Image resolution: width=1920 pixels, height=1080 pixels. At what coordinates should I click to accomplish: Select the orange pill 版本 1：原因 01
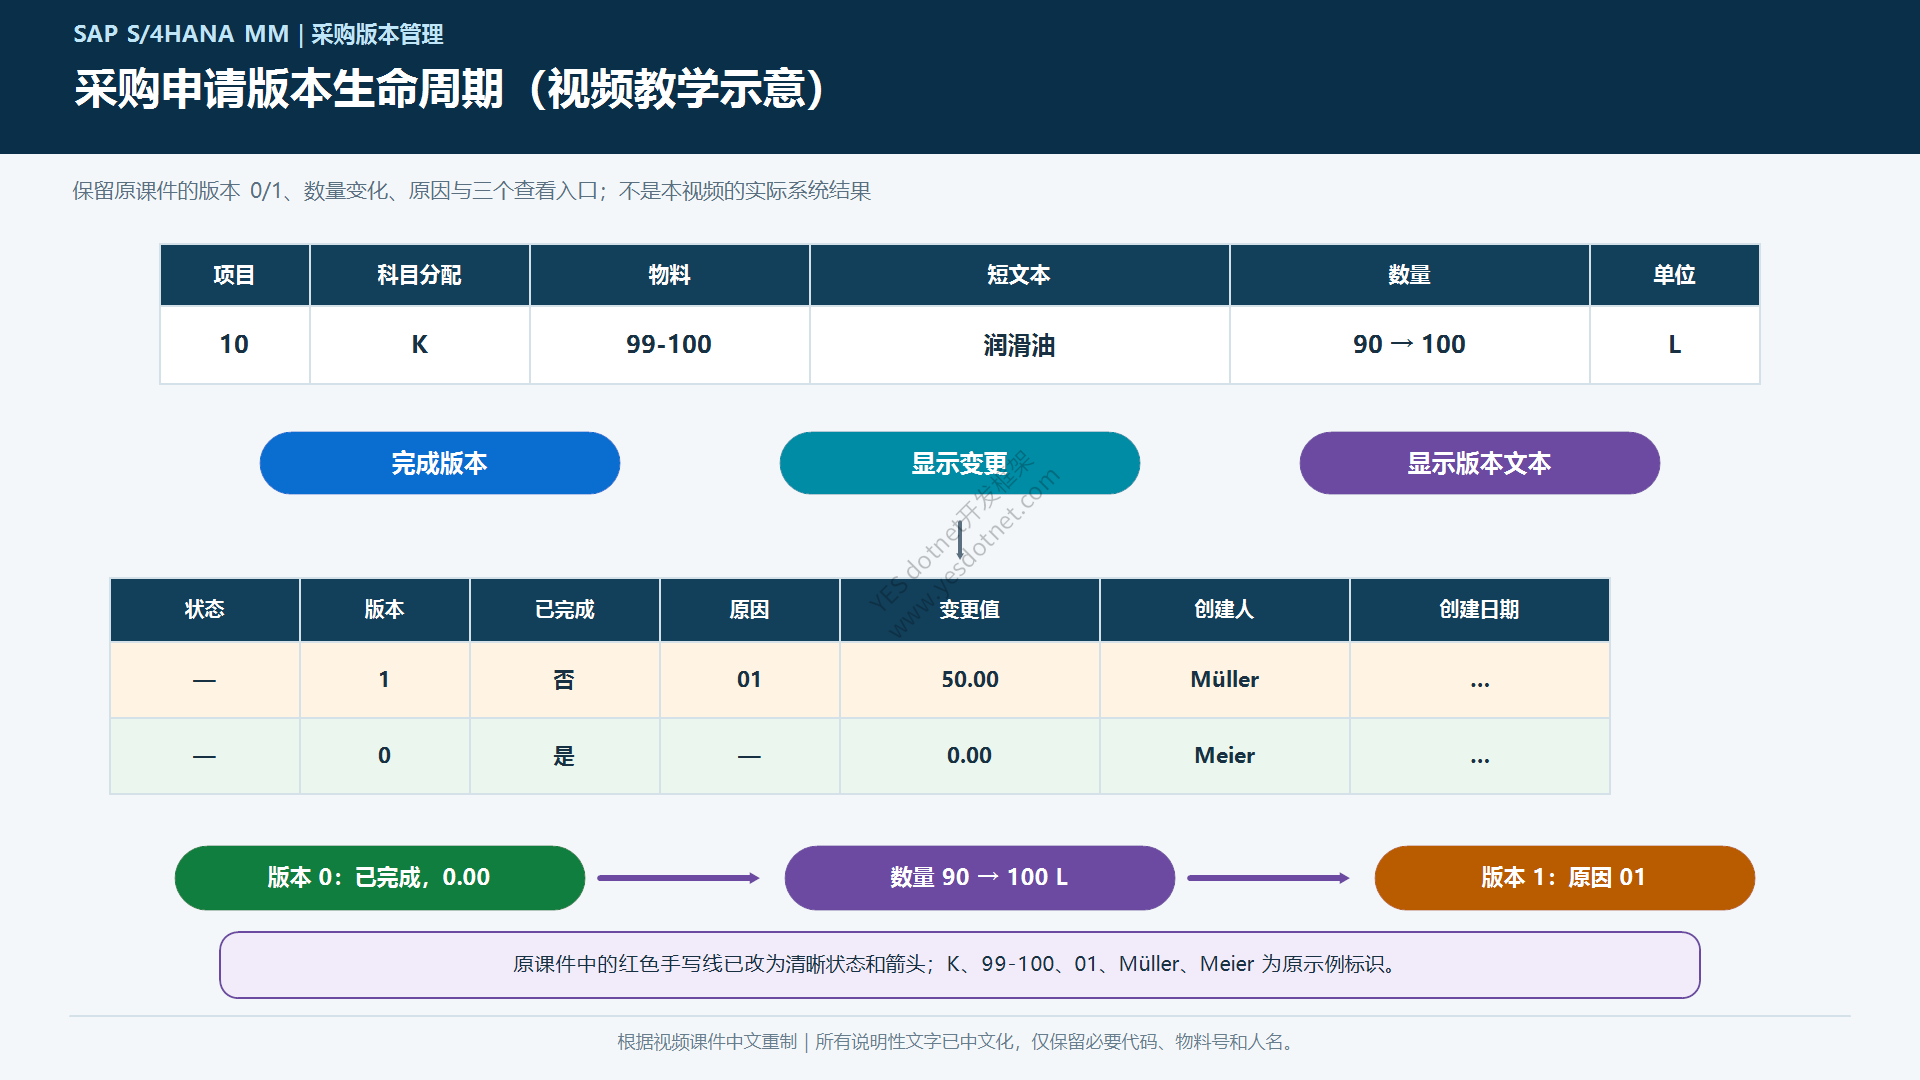[1565, 878]
